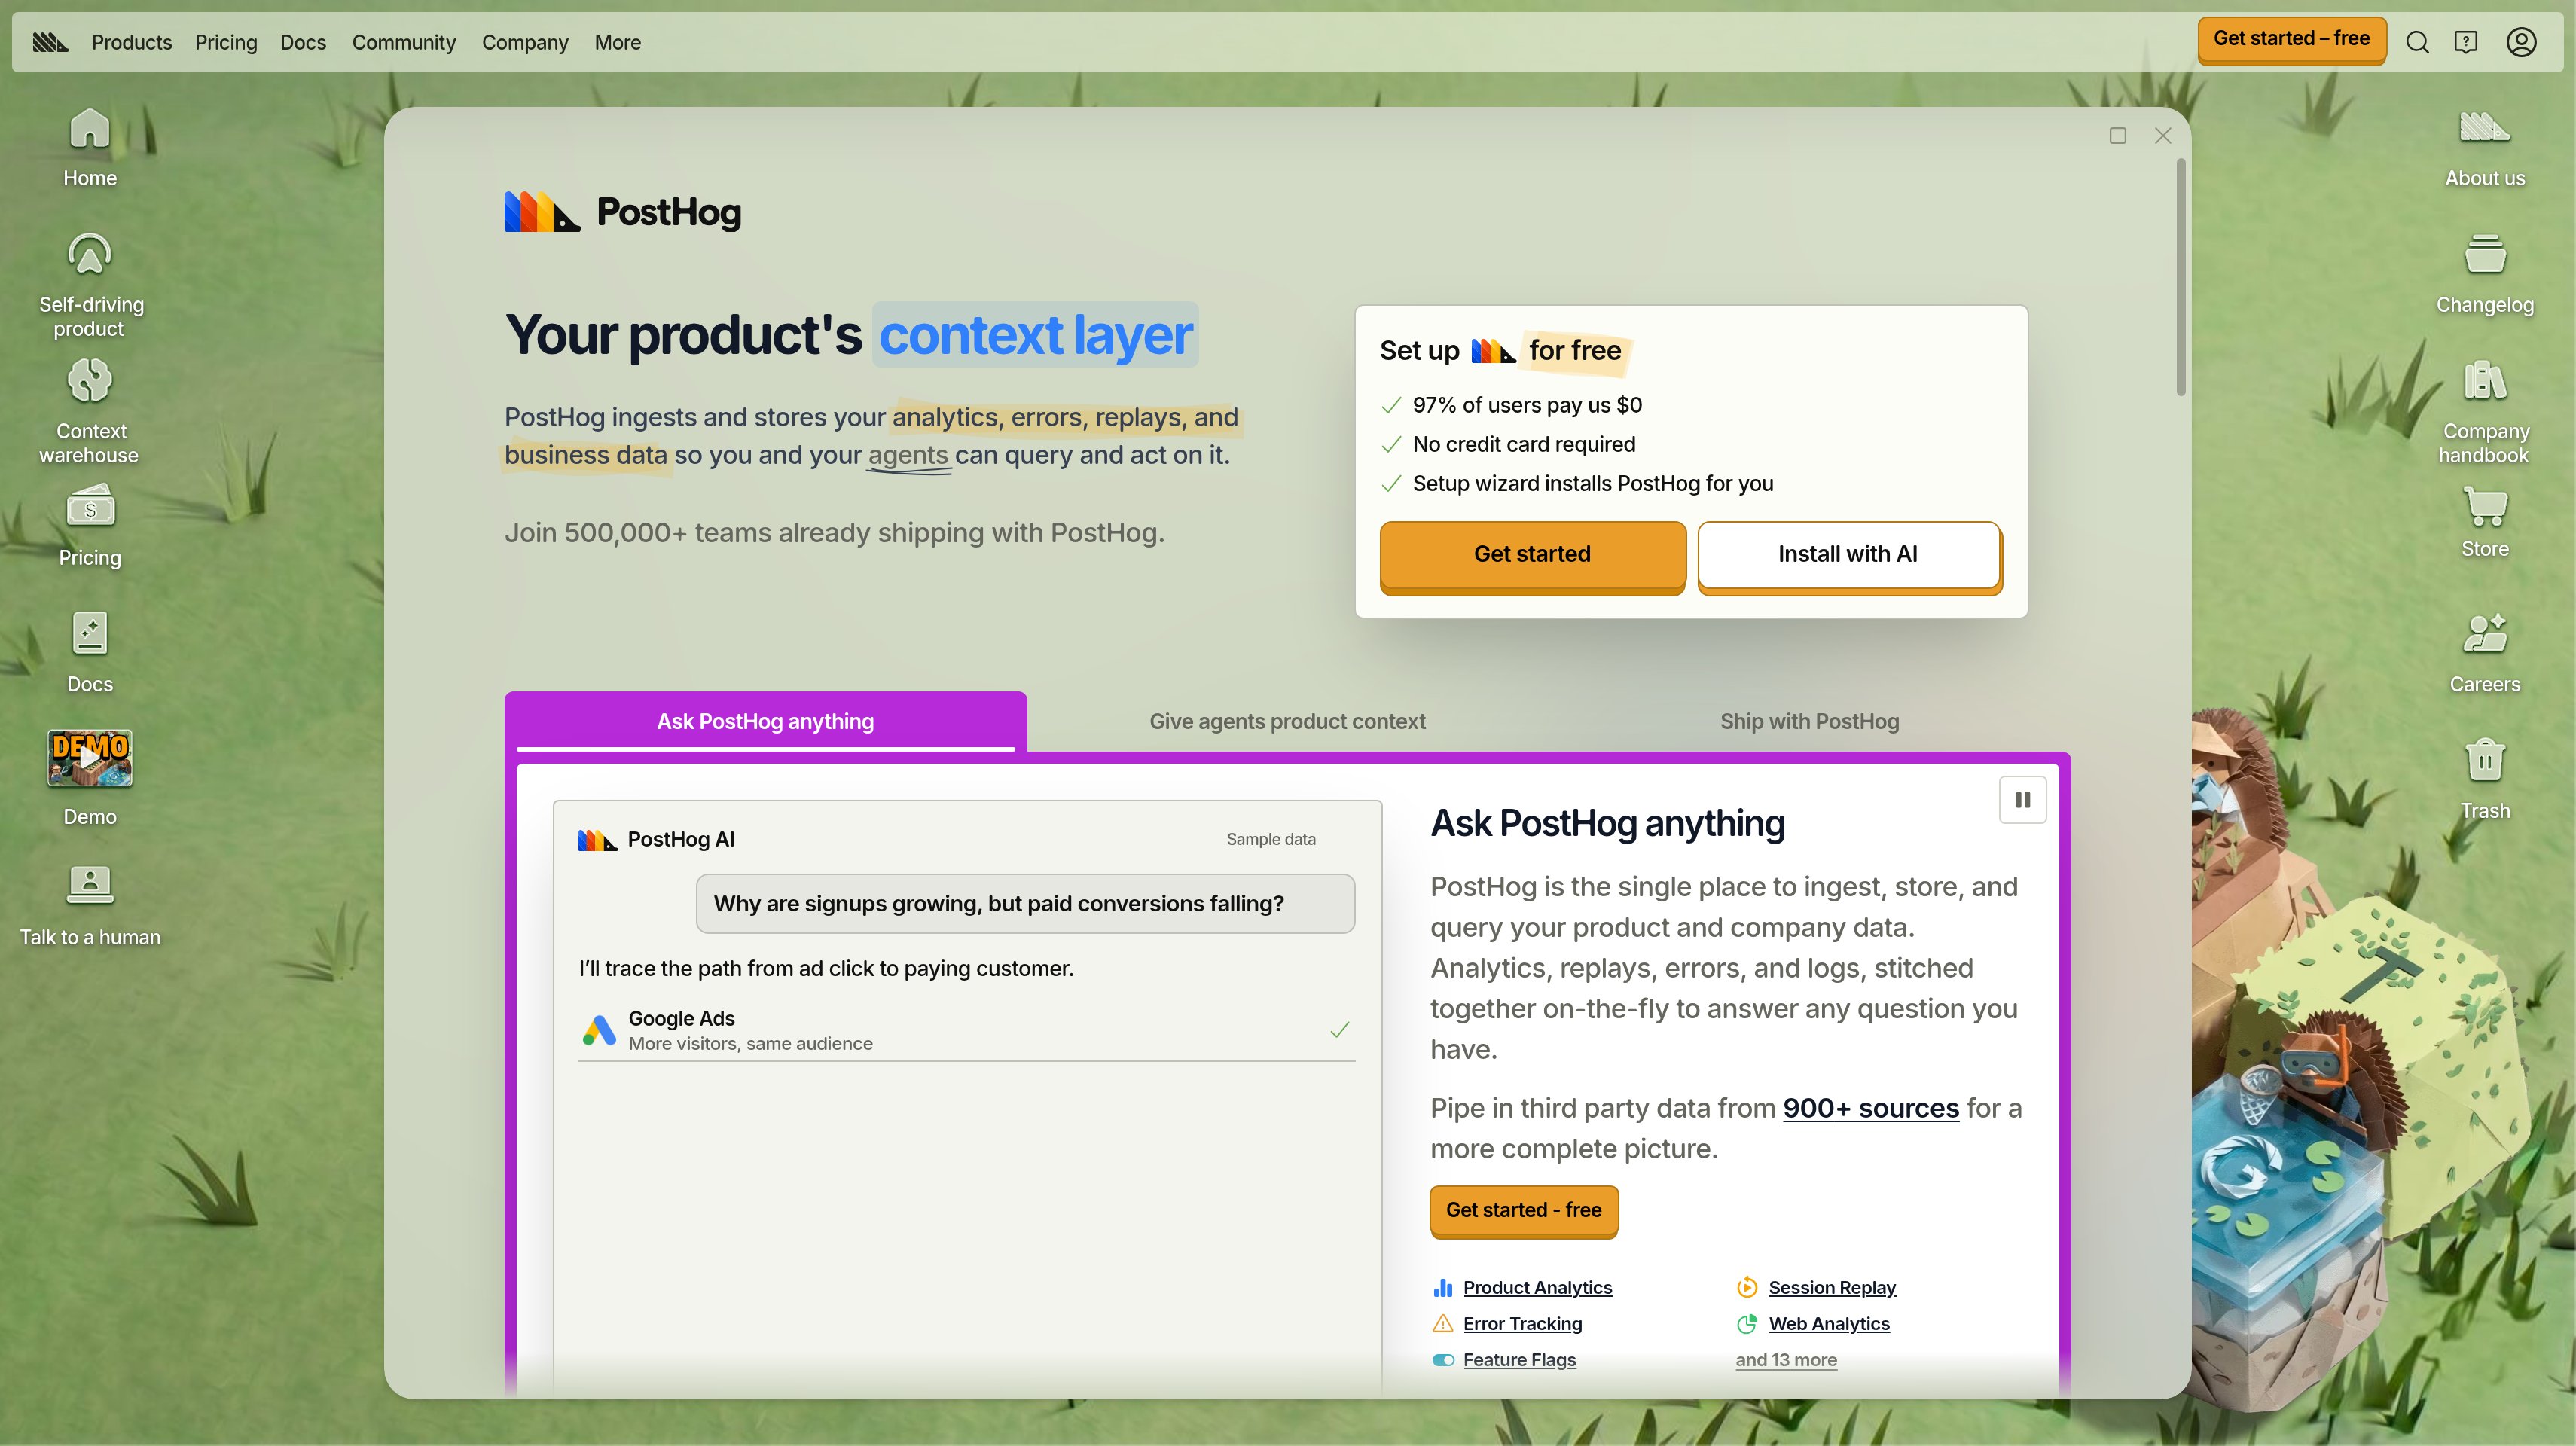Click the Install with AI button
This screenshot has width=2576, height=1446.
(x=1849, y=555)
